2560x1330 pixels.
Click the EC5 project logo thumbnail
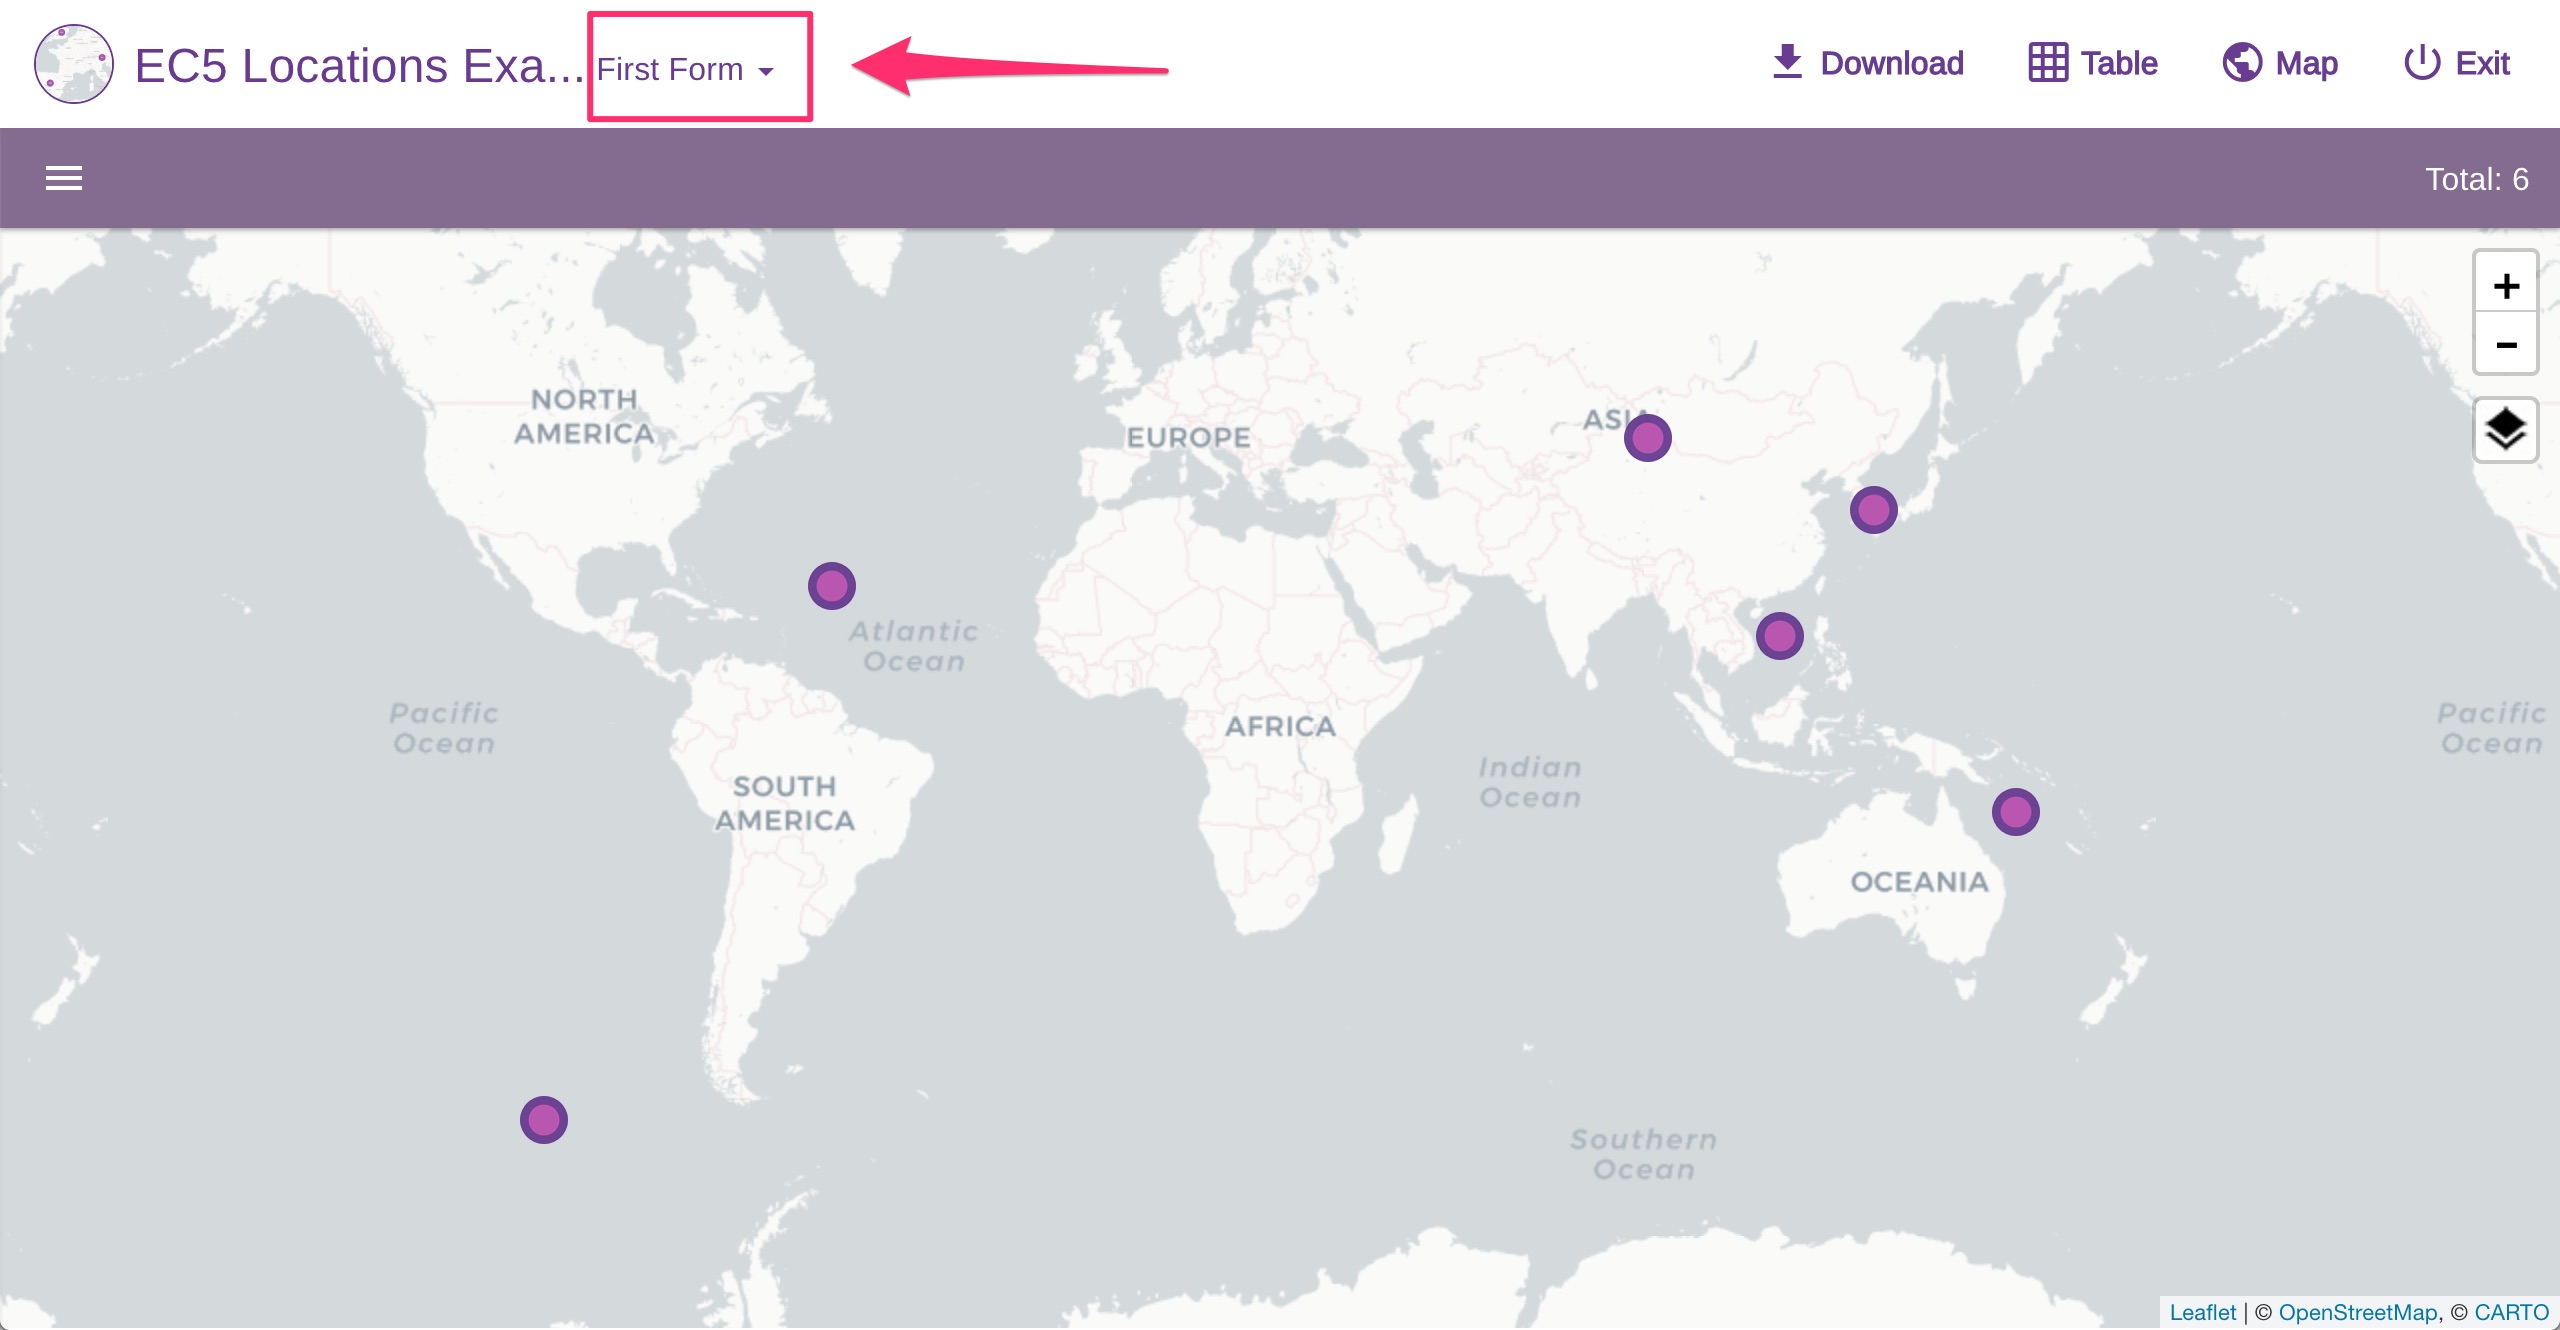(x=73, y=64)
